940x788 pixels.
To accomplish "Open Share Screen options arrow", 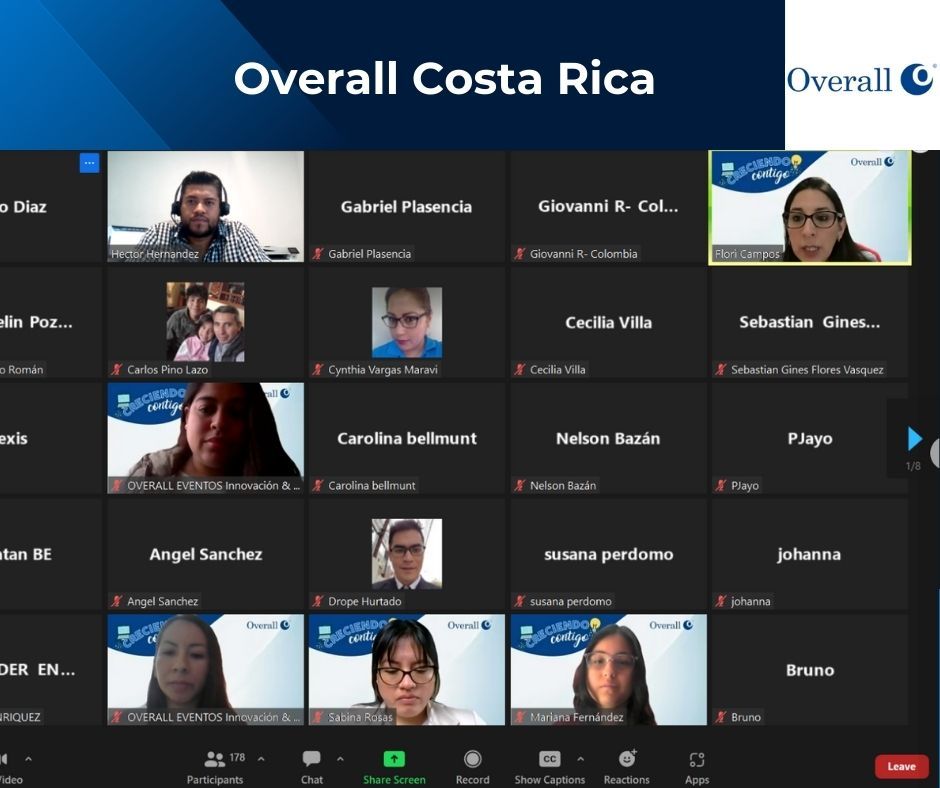I will click(427, 759).
